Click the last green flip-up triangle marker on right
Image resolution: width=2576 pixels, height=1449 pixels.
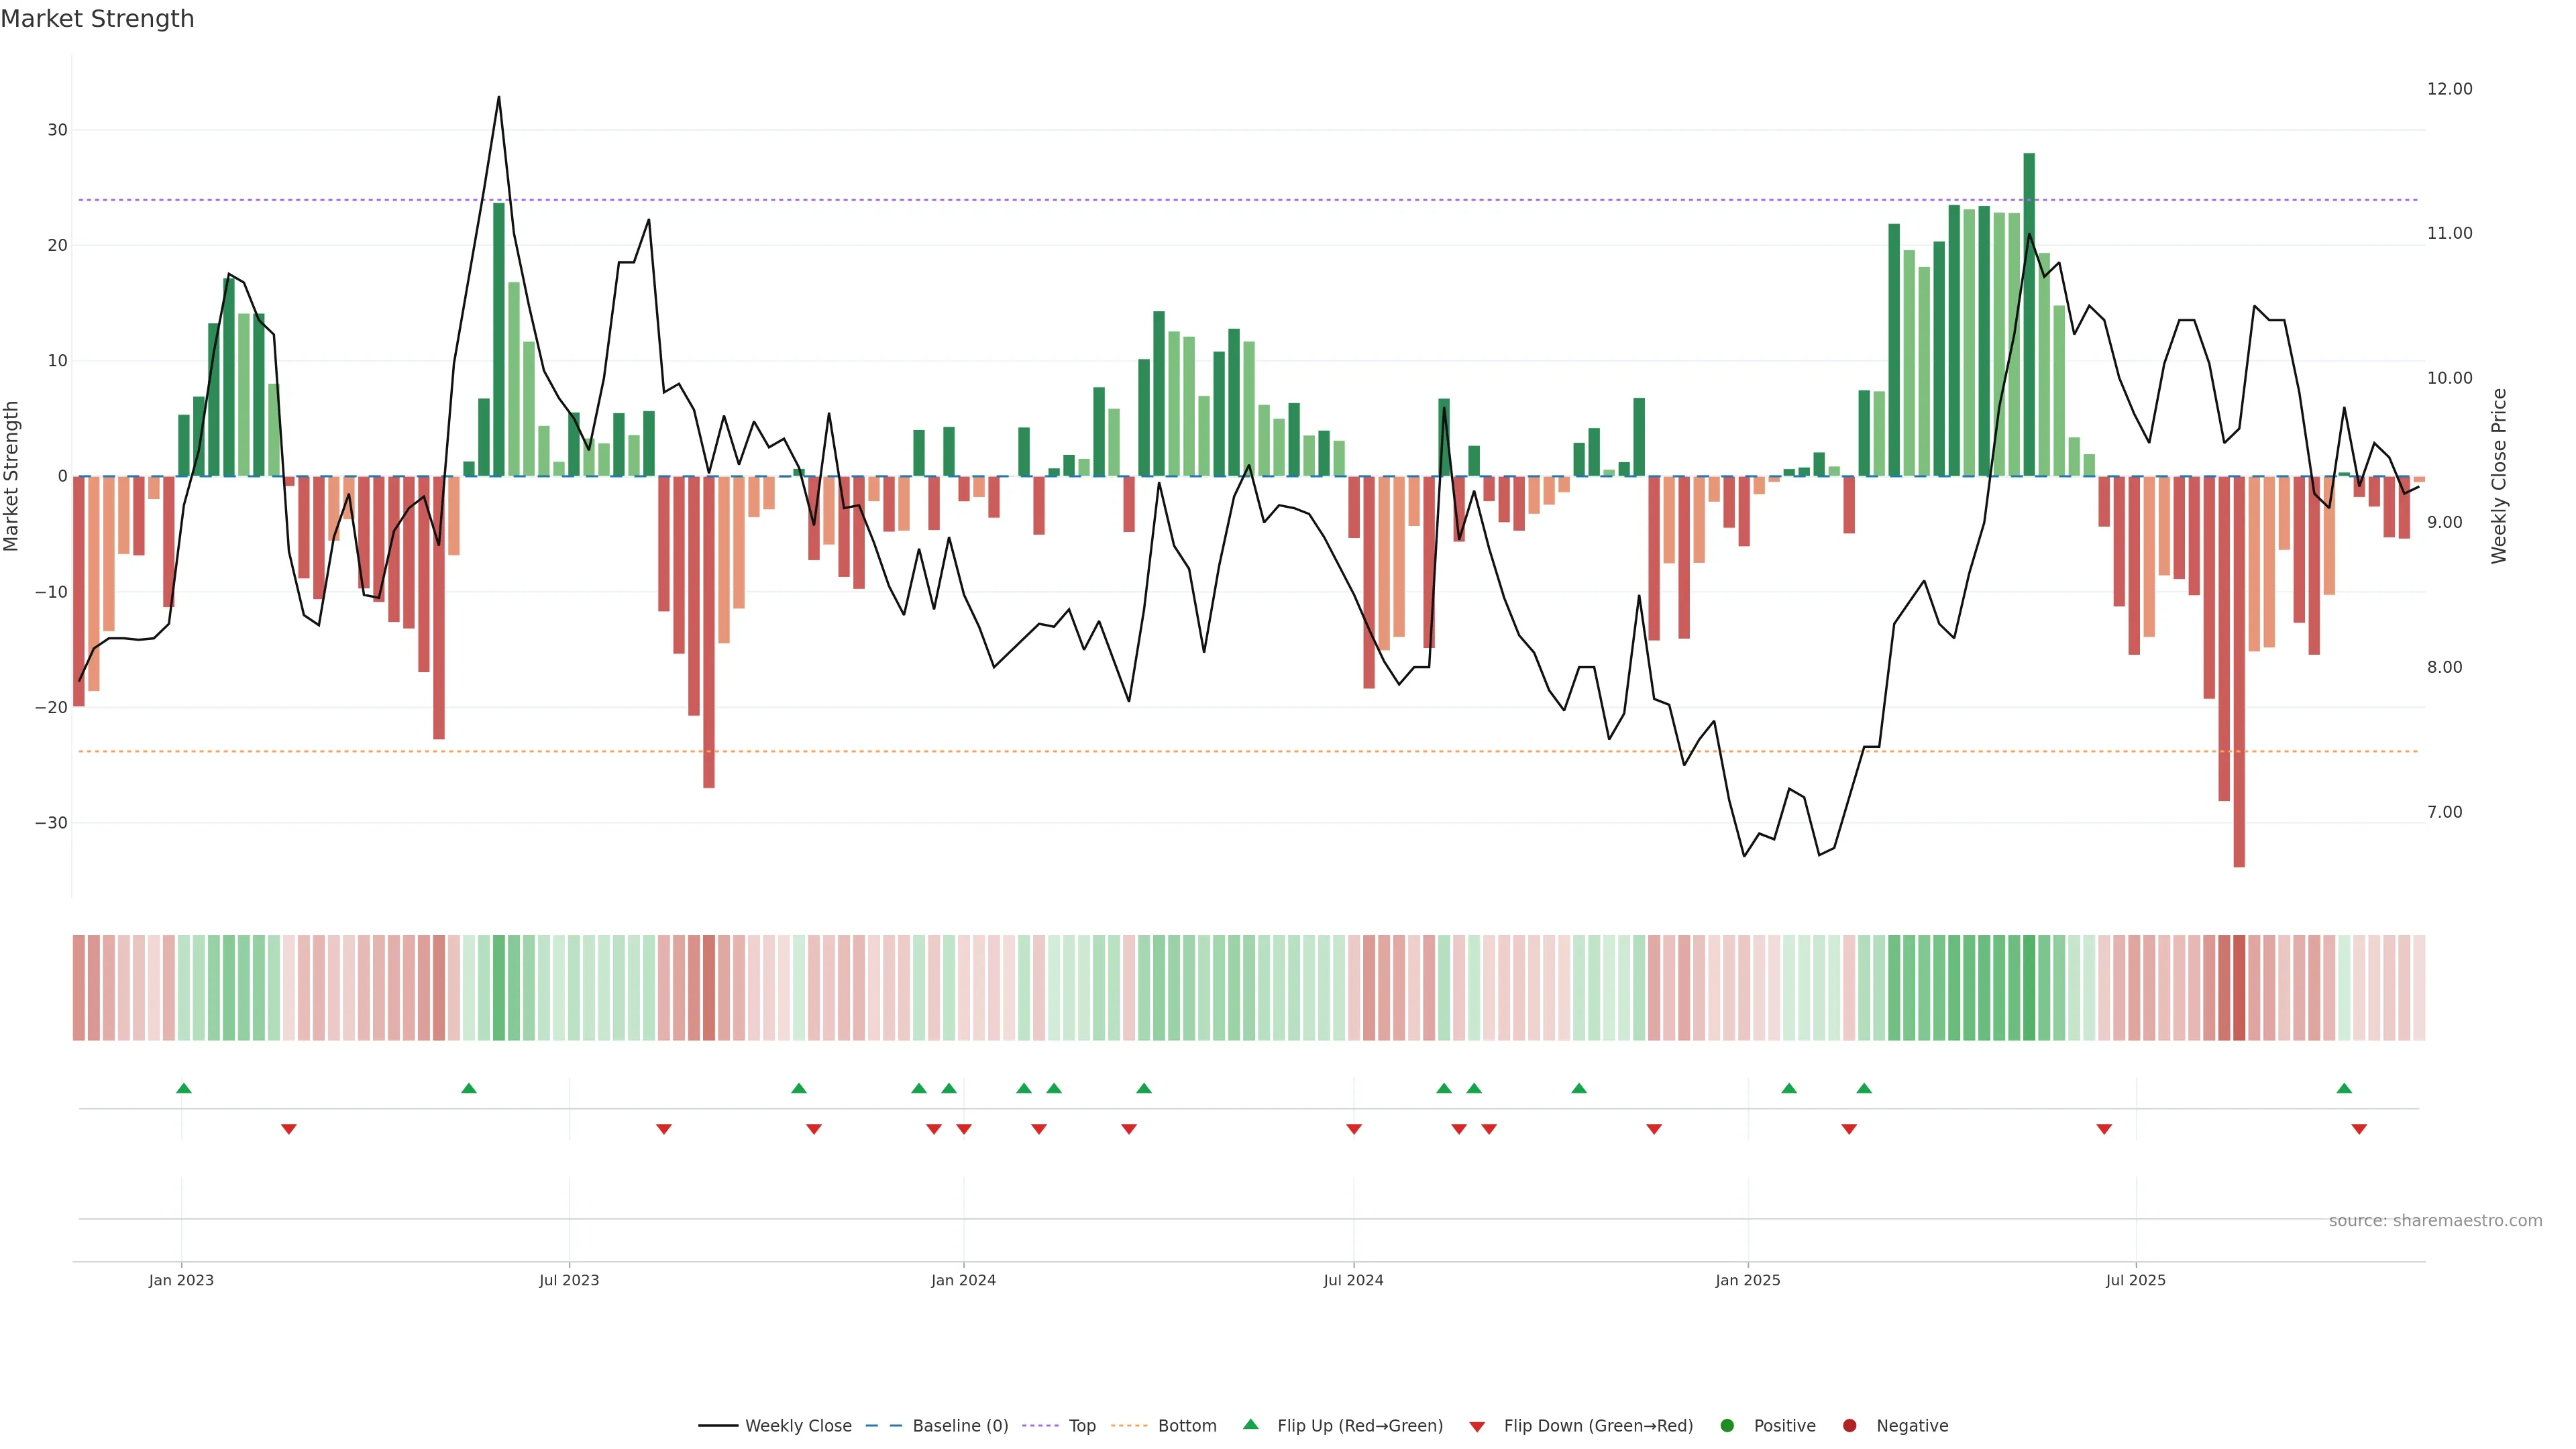click(x=2344, y=1088)
